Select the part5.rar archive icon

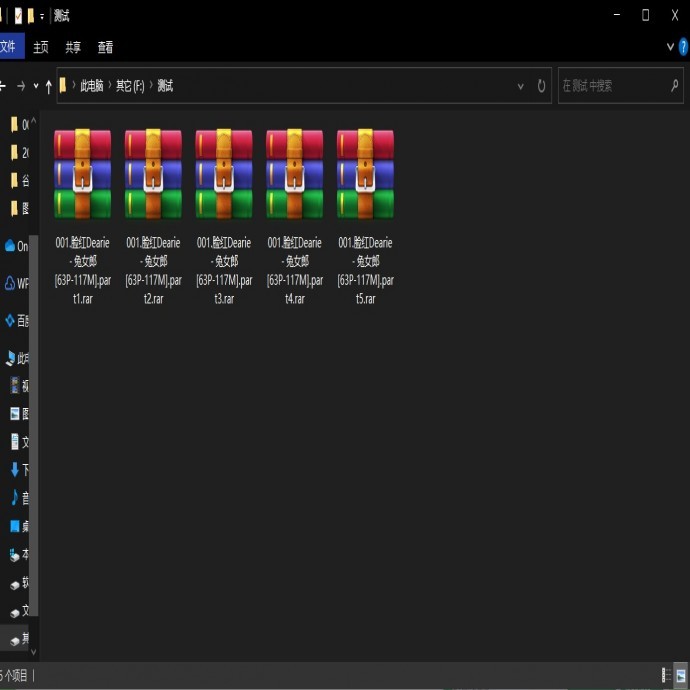click(365, 174)
